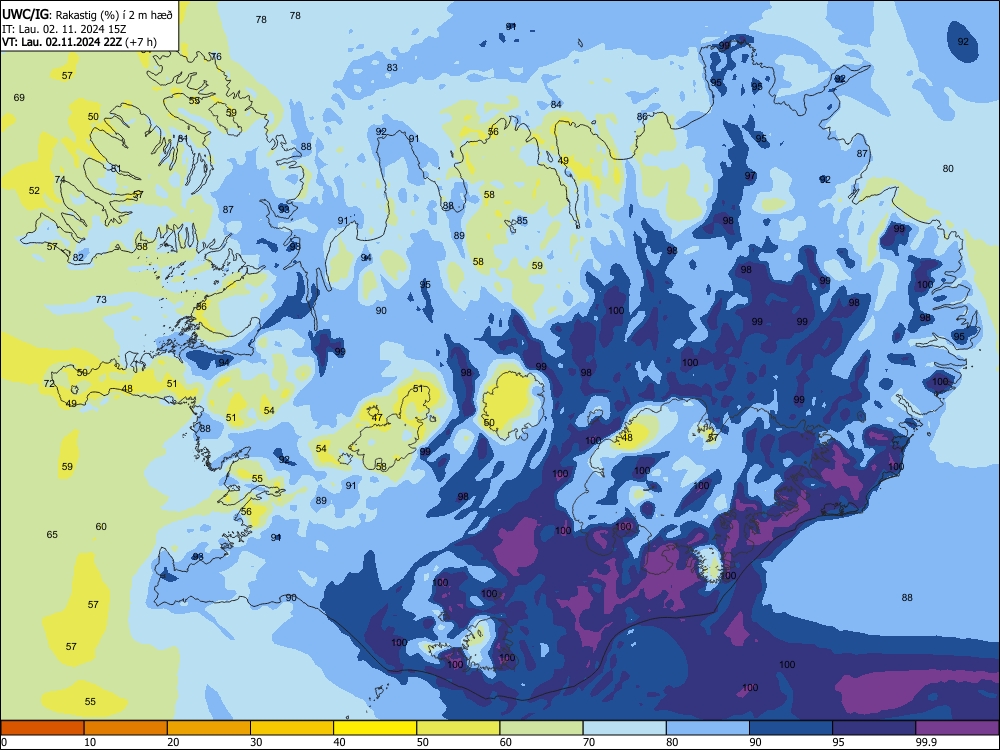Select the 30–40 legend color segment

(292, 728)
